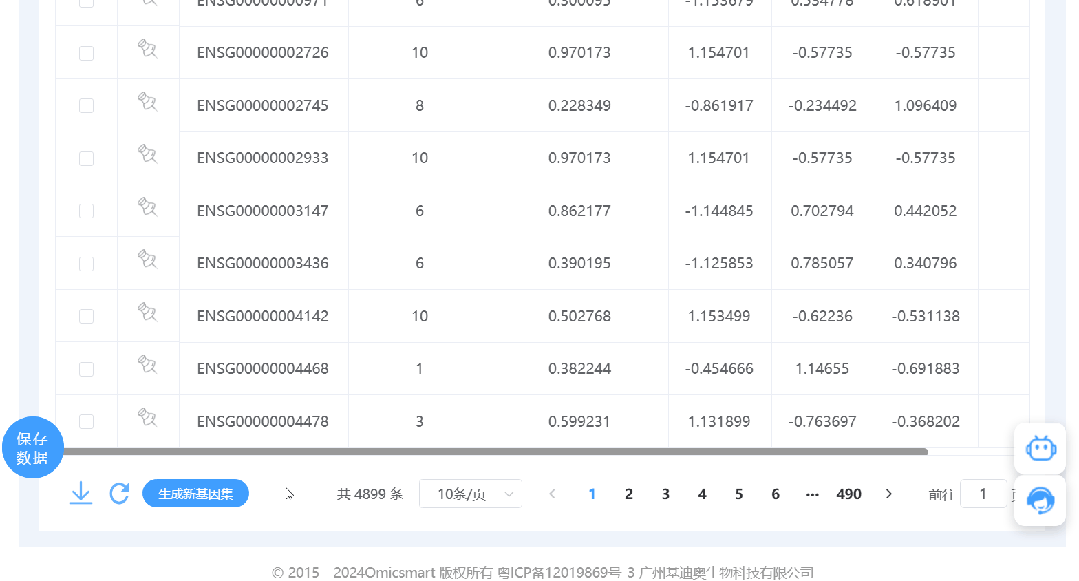This screenshot has width=1079, height=581.
Task: Tick the checkbox for ENSG00000004142
Action: (x=86, y=316)
